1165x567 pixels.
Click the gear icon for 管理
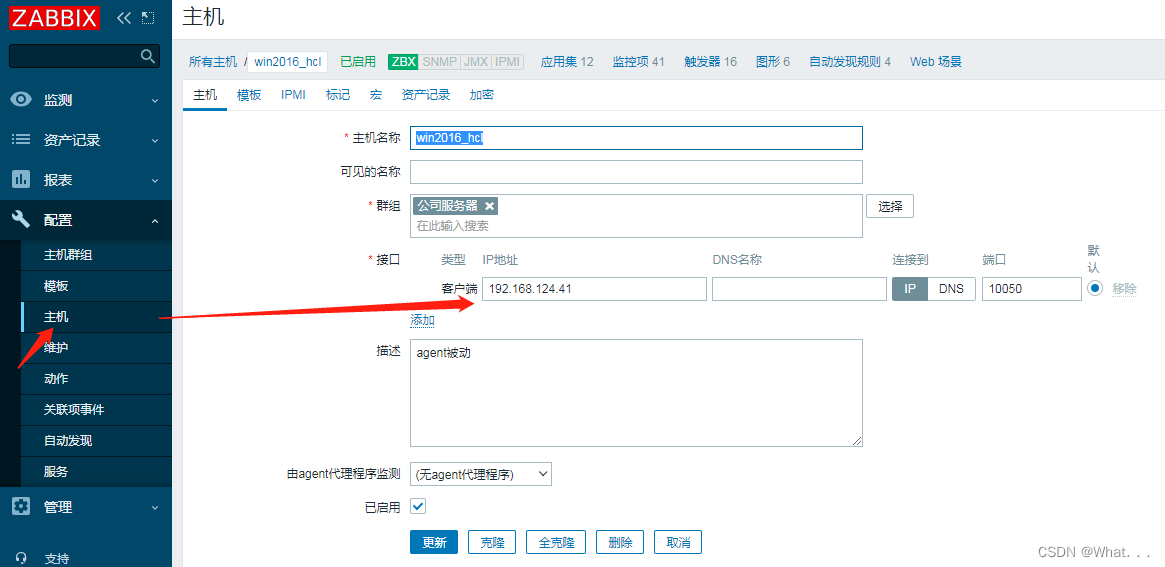click(21, 507)
